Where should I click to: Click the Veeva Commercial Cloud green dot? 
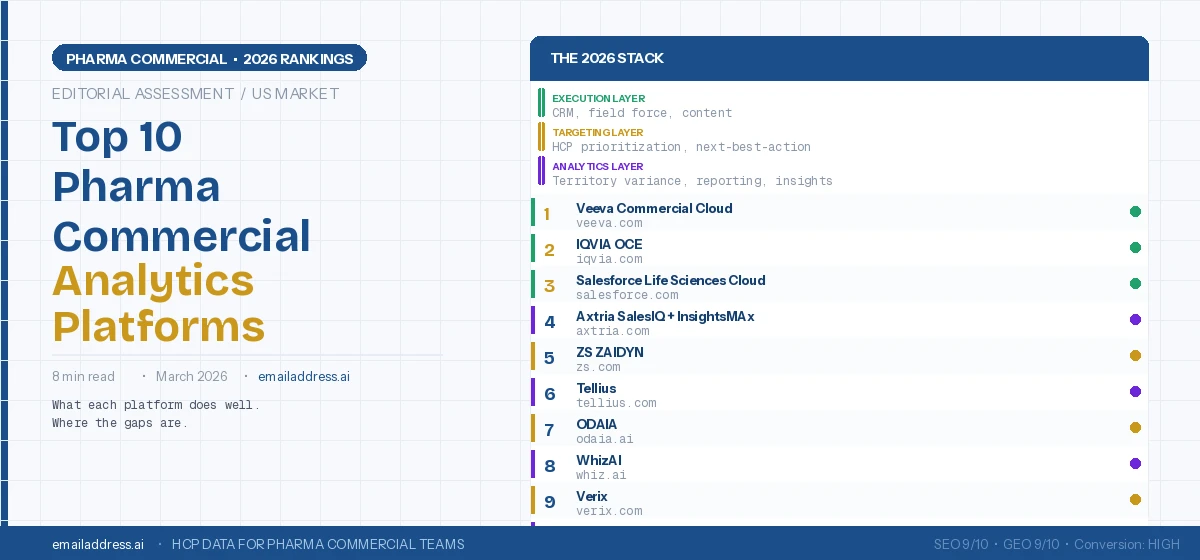(x=1135, y=212)
